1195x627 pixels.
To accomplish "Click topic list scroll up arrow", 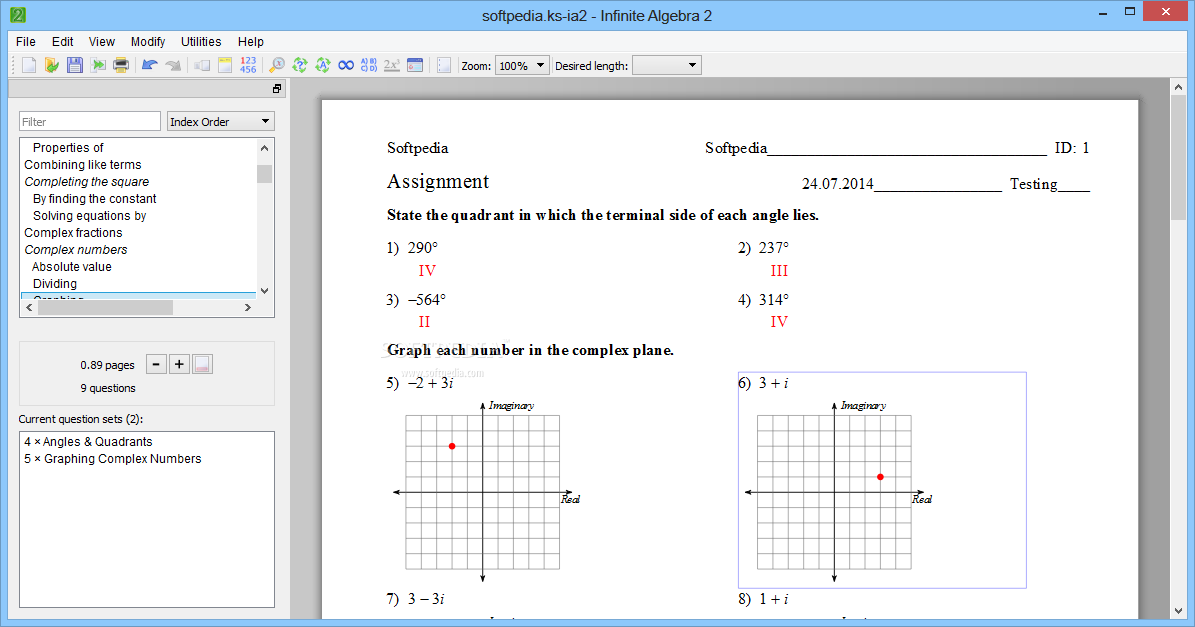I will coord(264,148).
